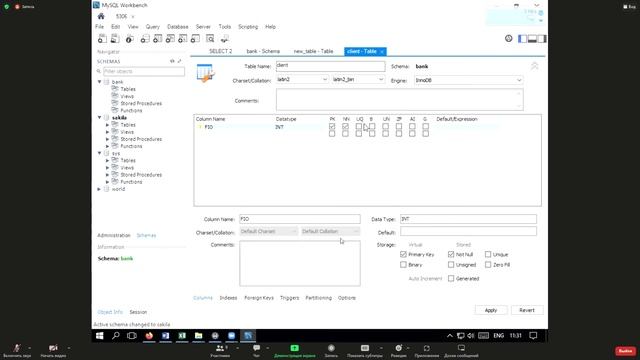Collapse the table header with the double chevron

534,66
